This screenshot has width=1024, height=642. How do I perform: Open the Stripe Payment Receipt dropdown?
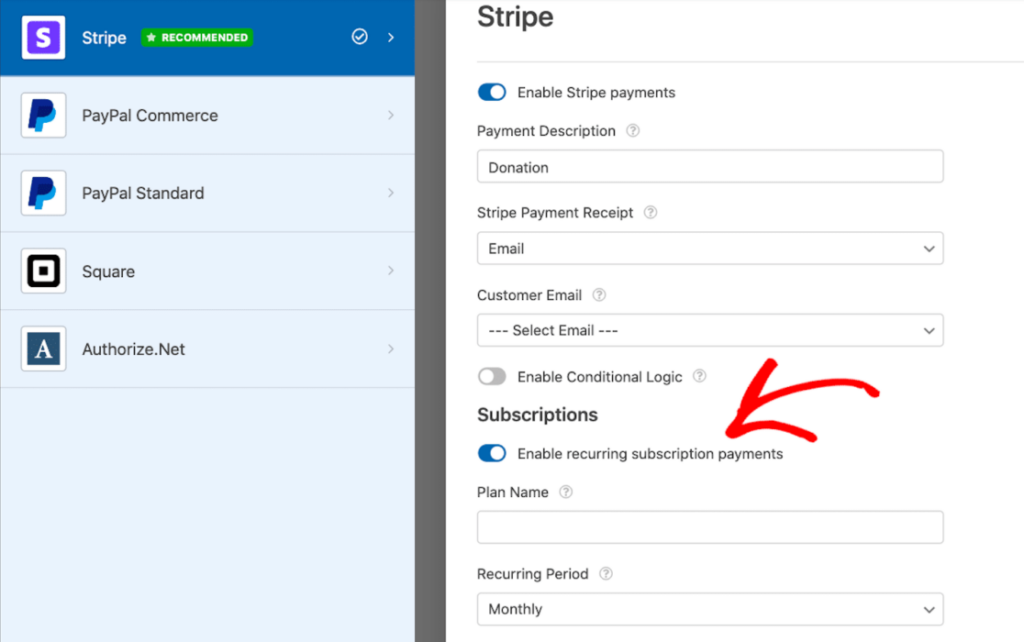pos(710,248)
